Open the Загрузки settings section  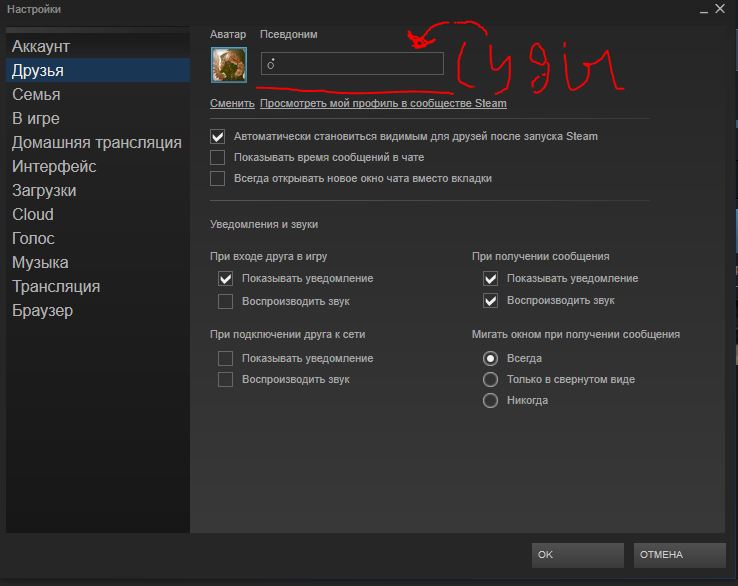tap(44, 191)
